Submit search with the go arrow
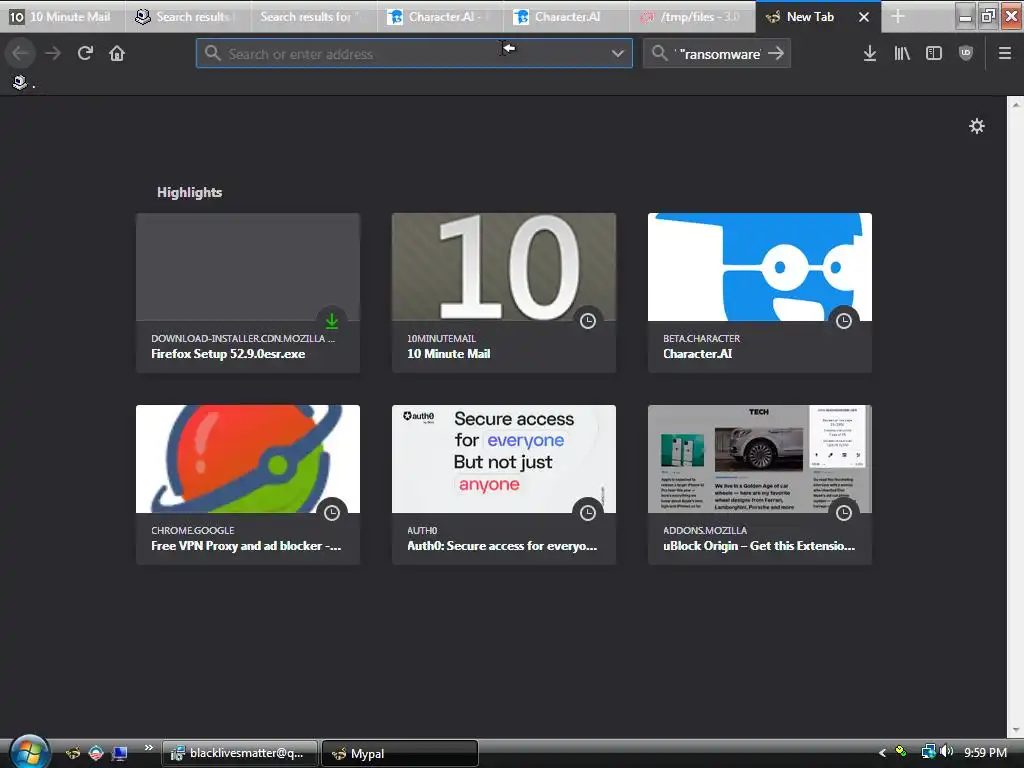This screenshot has height=768, width=1024. click(776, 53)
